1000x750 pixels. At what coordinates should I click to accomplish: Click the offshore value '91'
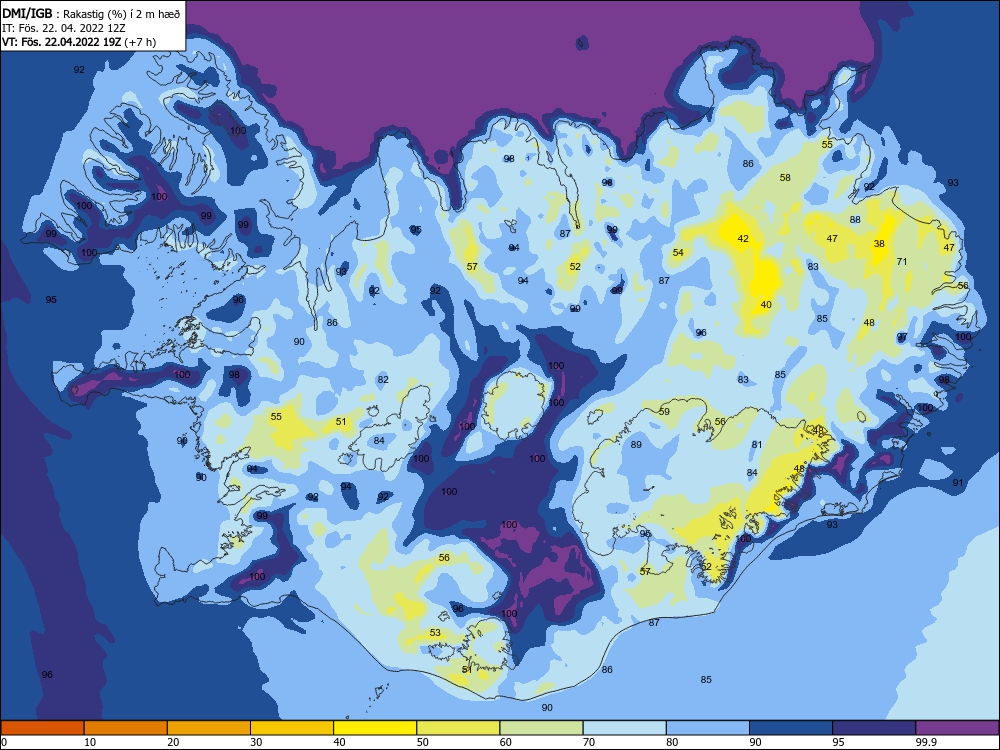pyautogui.click(x=958, y=483)
